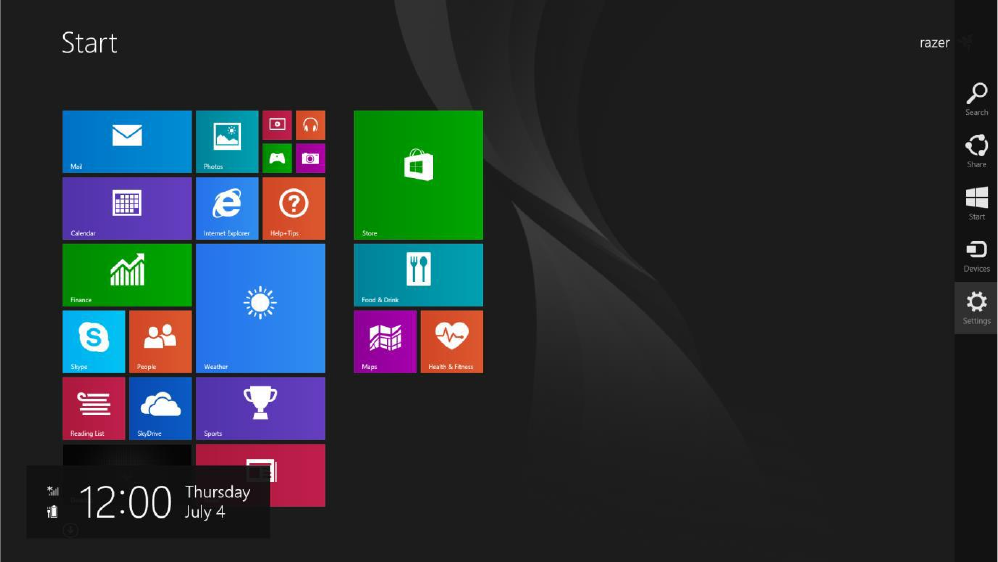Click the Start heading text
Image resolution: width=998 pixels, height=562 pixels.
pos(89,43)
